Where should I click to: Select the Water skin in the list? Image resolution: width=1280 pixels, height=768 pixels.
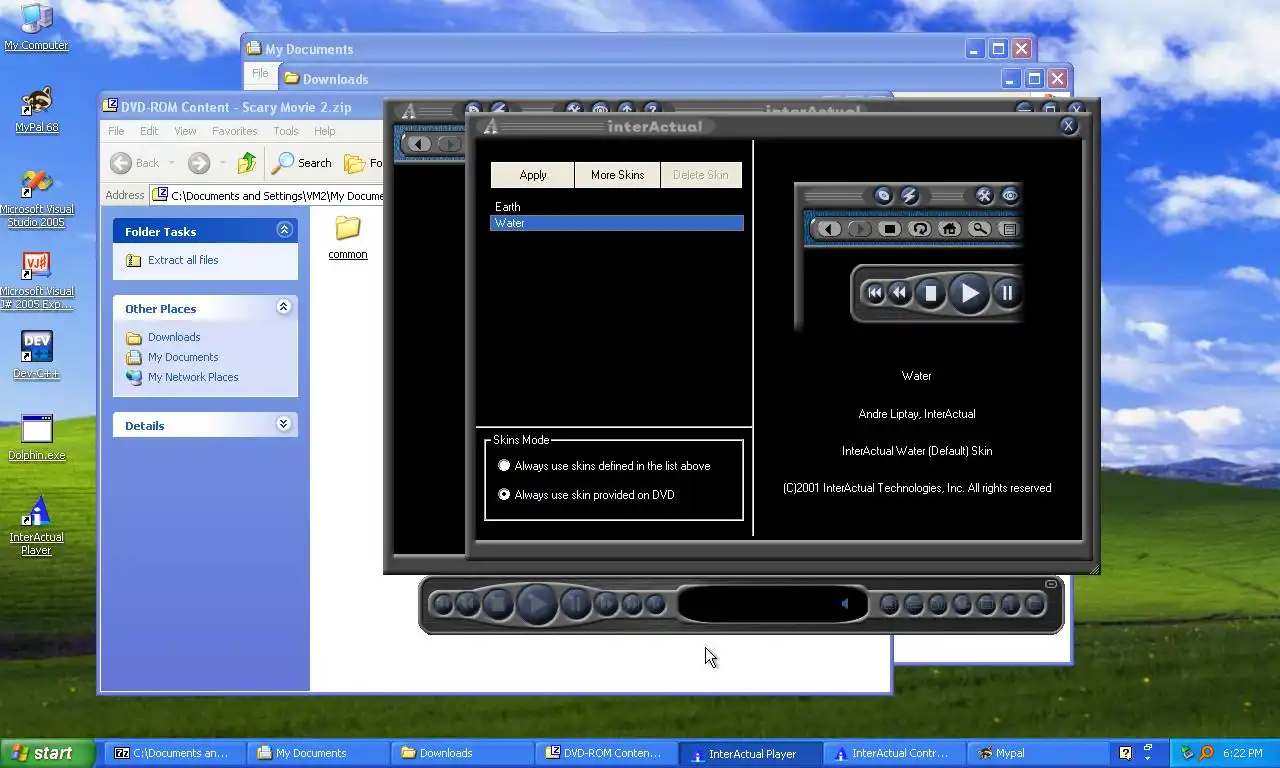pos(617,223)
